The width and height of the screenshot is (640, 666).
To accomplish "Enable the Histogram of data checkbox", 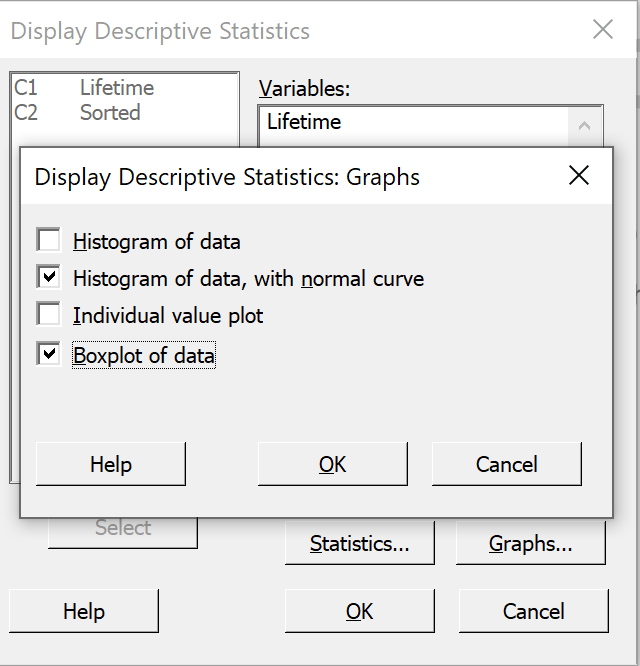I will pos(48,240).
